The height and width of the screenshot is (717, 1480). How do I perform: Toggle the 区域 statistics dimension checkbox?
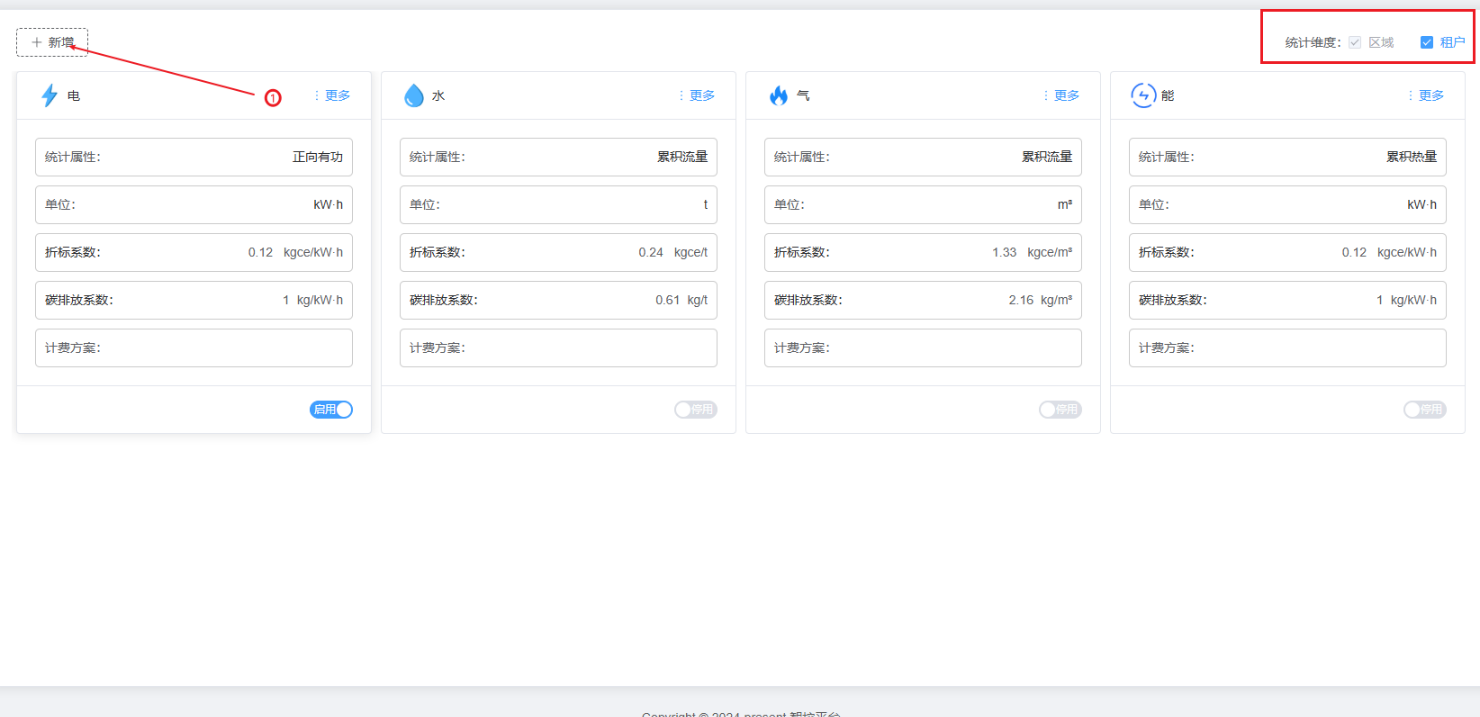point(1355,42)
